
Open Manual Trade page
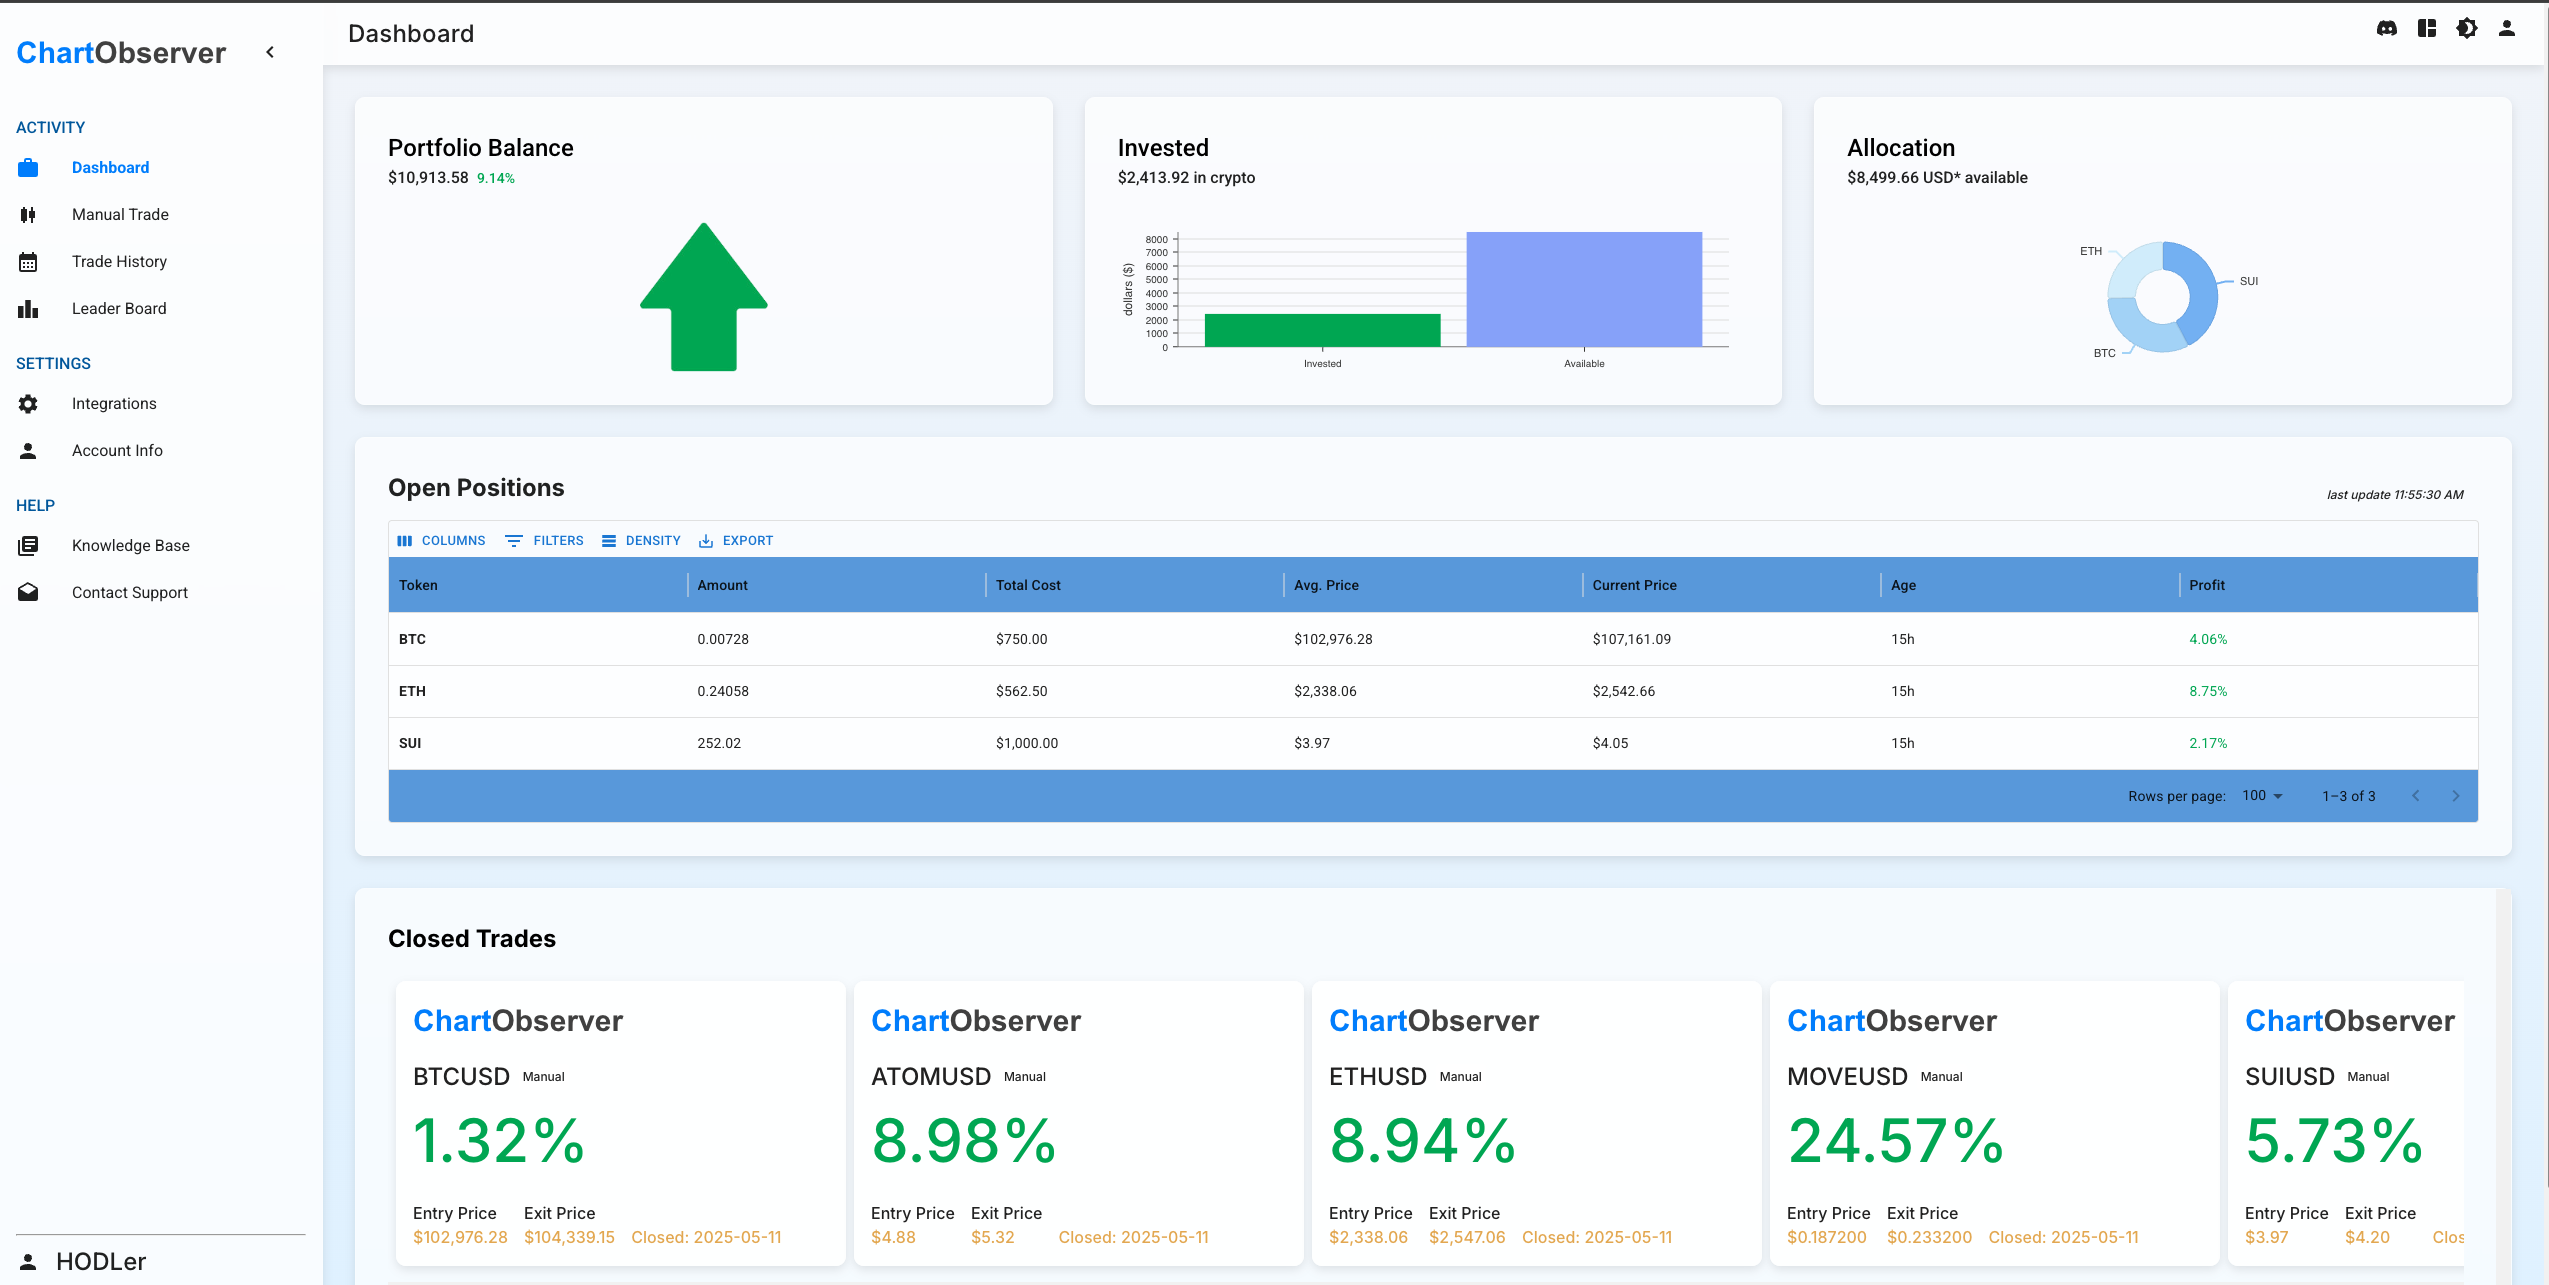pyautogui.click(x=120, y=215)
